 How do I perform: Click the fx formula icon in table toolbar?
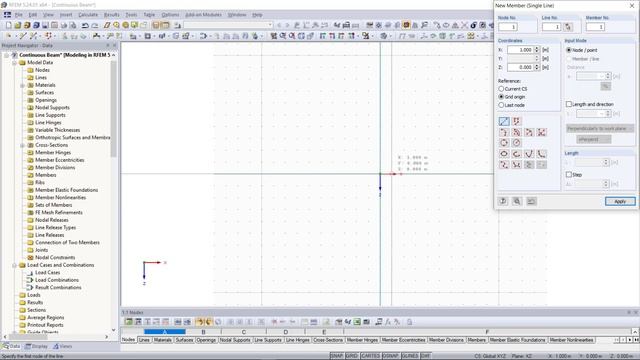[x=388, y=322]
